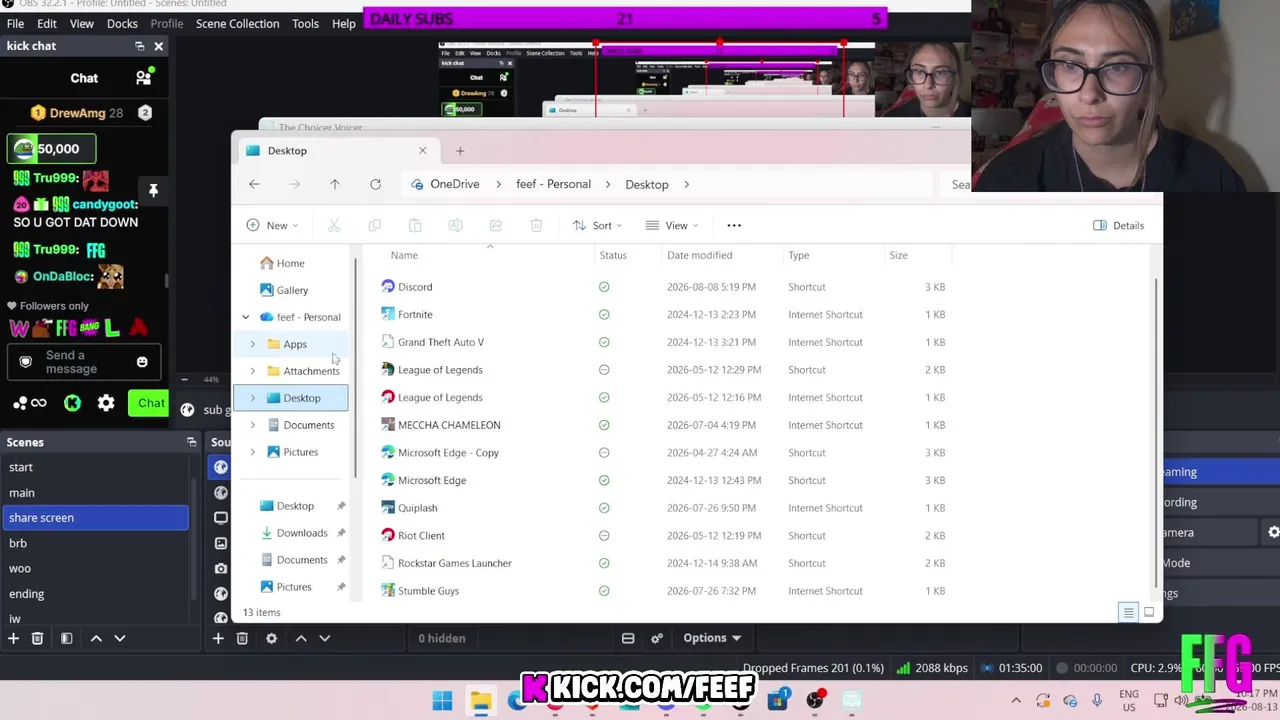Select the brb scene
The image size is (1280, 720).
(x=96, y=543)
